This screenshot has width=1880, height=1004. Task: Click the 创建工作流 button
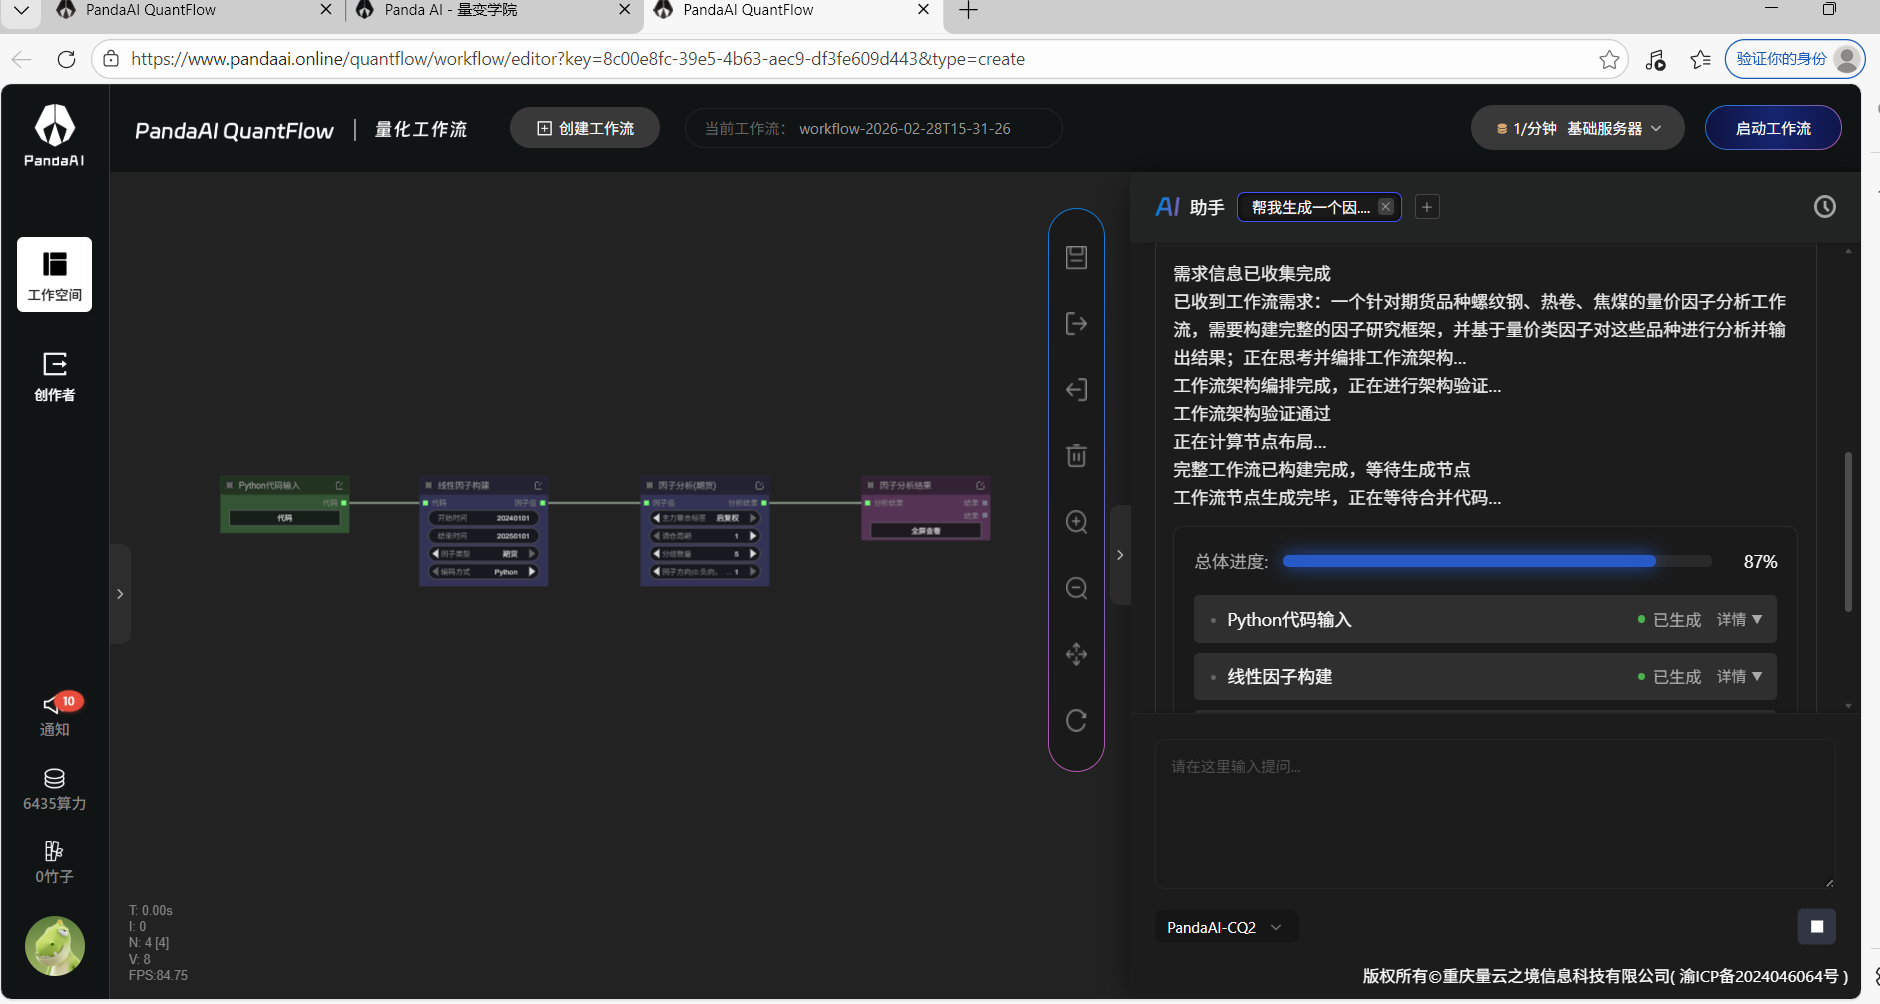pyautogui.click(x=585, y=128)
